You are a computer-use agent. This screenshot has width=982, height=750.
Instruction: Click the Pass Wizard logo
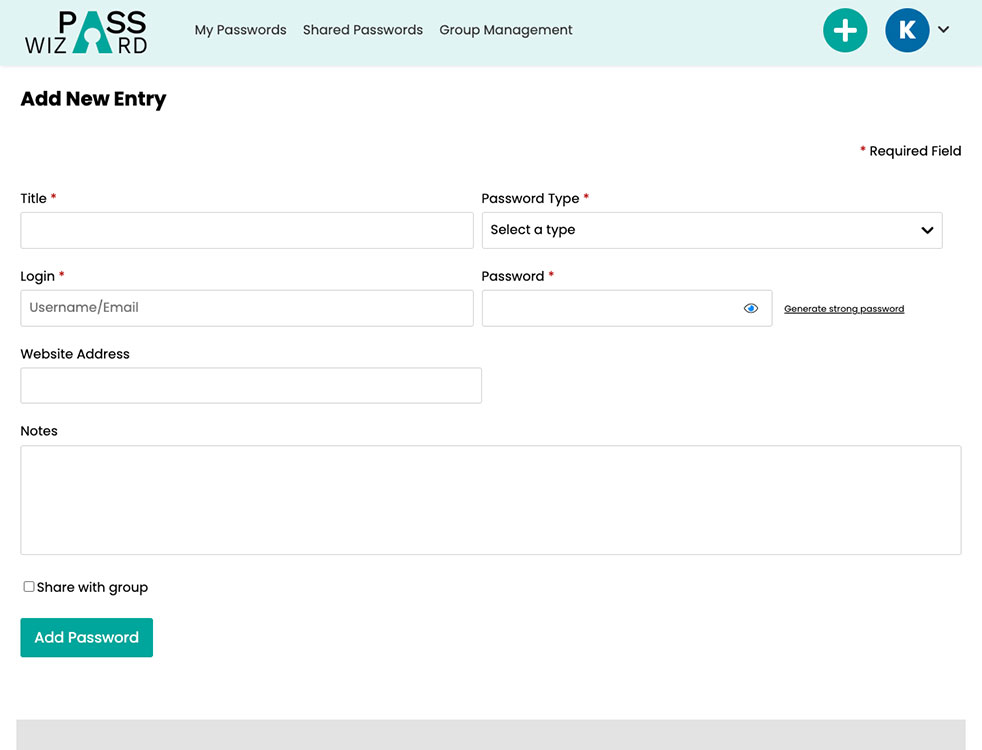click(86, 32)
